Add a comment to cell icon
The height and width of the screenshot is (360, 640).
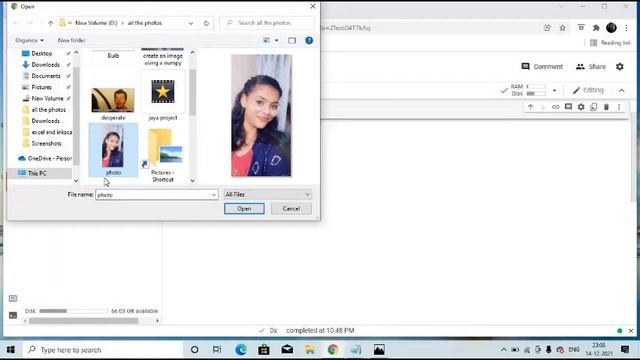[568, 107]
